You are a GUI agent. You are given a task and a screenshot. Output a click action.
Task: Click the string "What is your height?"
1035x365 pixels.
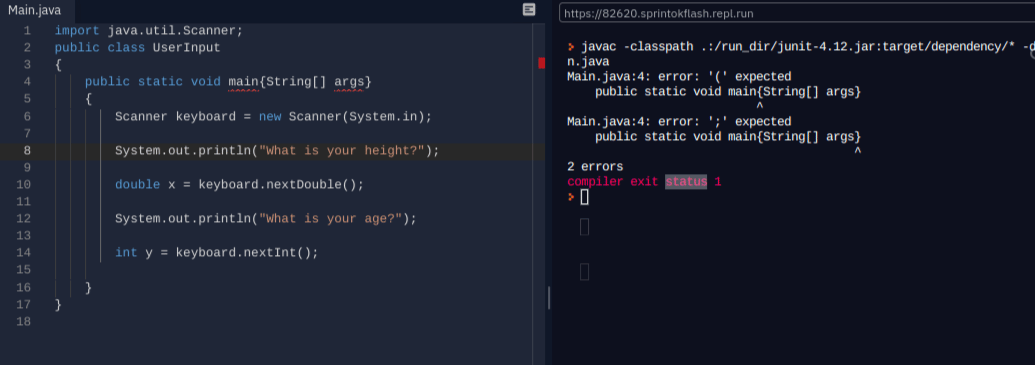tap(342, 150)
